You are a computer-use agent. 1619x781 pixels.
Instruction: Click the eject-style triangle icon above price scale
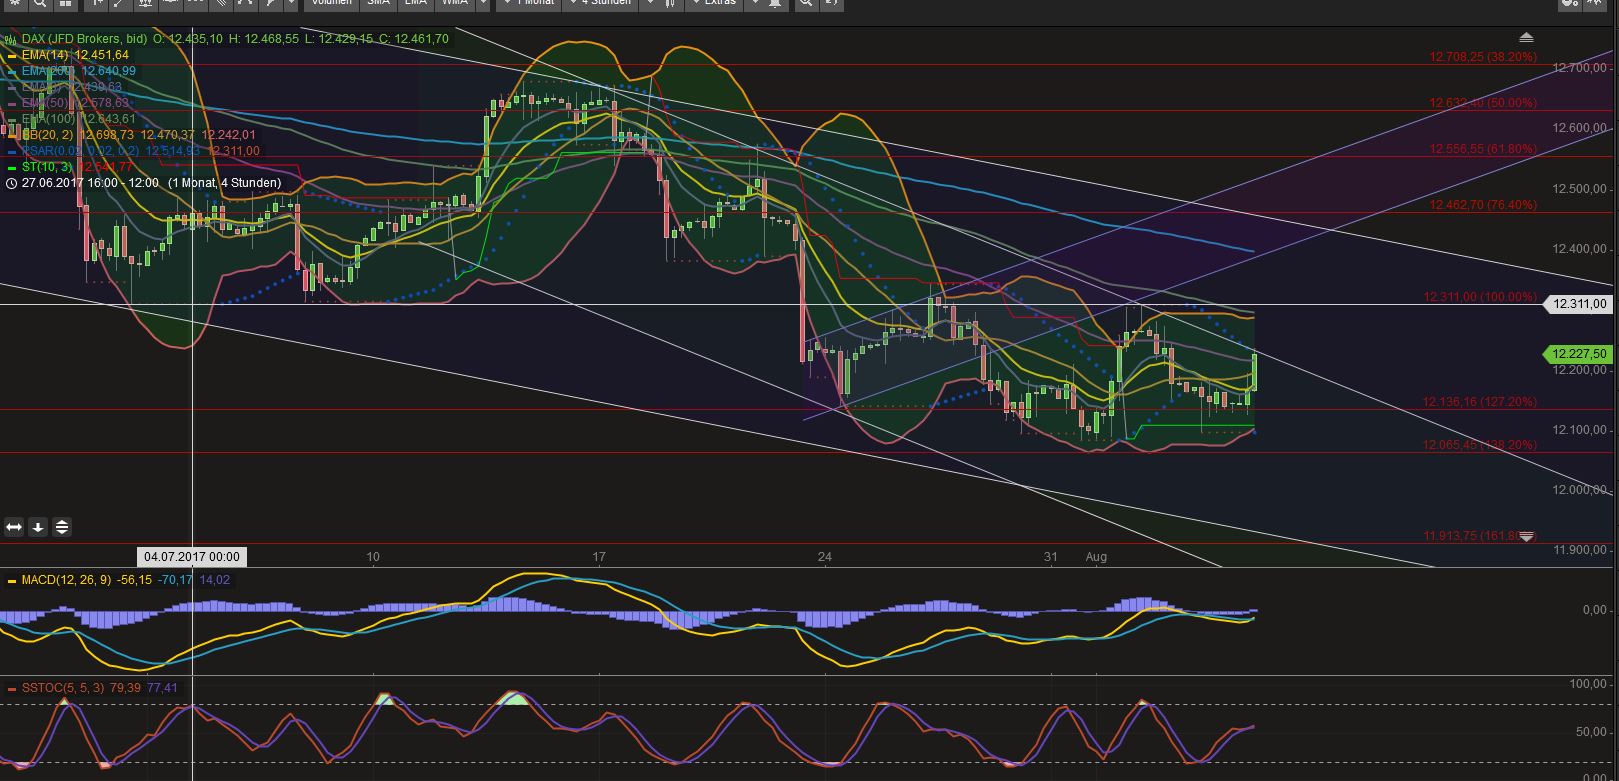1526,38
